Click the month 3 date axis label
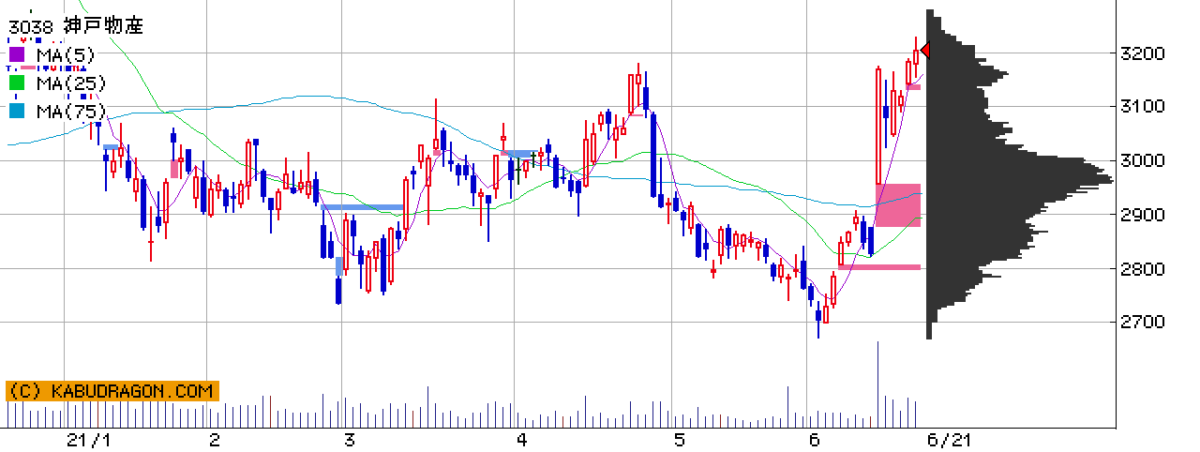The width and height of the screenshot is (1200, 452). point(349,439)
